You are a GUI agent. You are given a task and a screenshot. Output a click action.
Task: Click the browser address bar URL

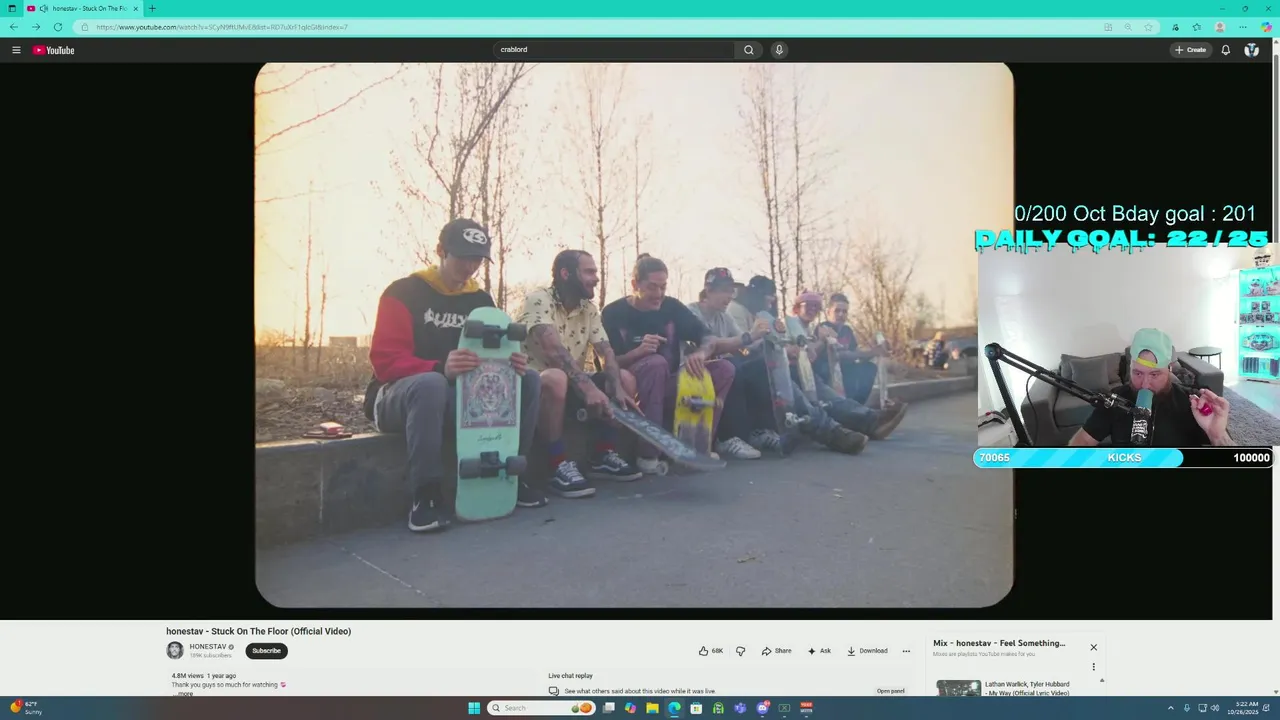click(x=222, y=27)
